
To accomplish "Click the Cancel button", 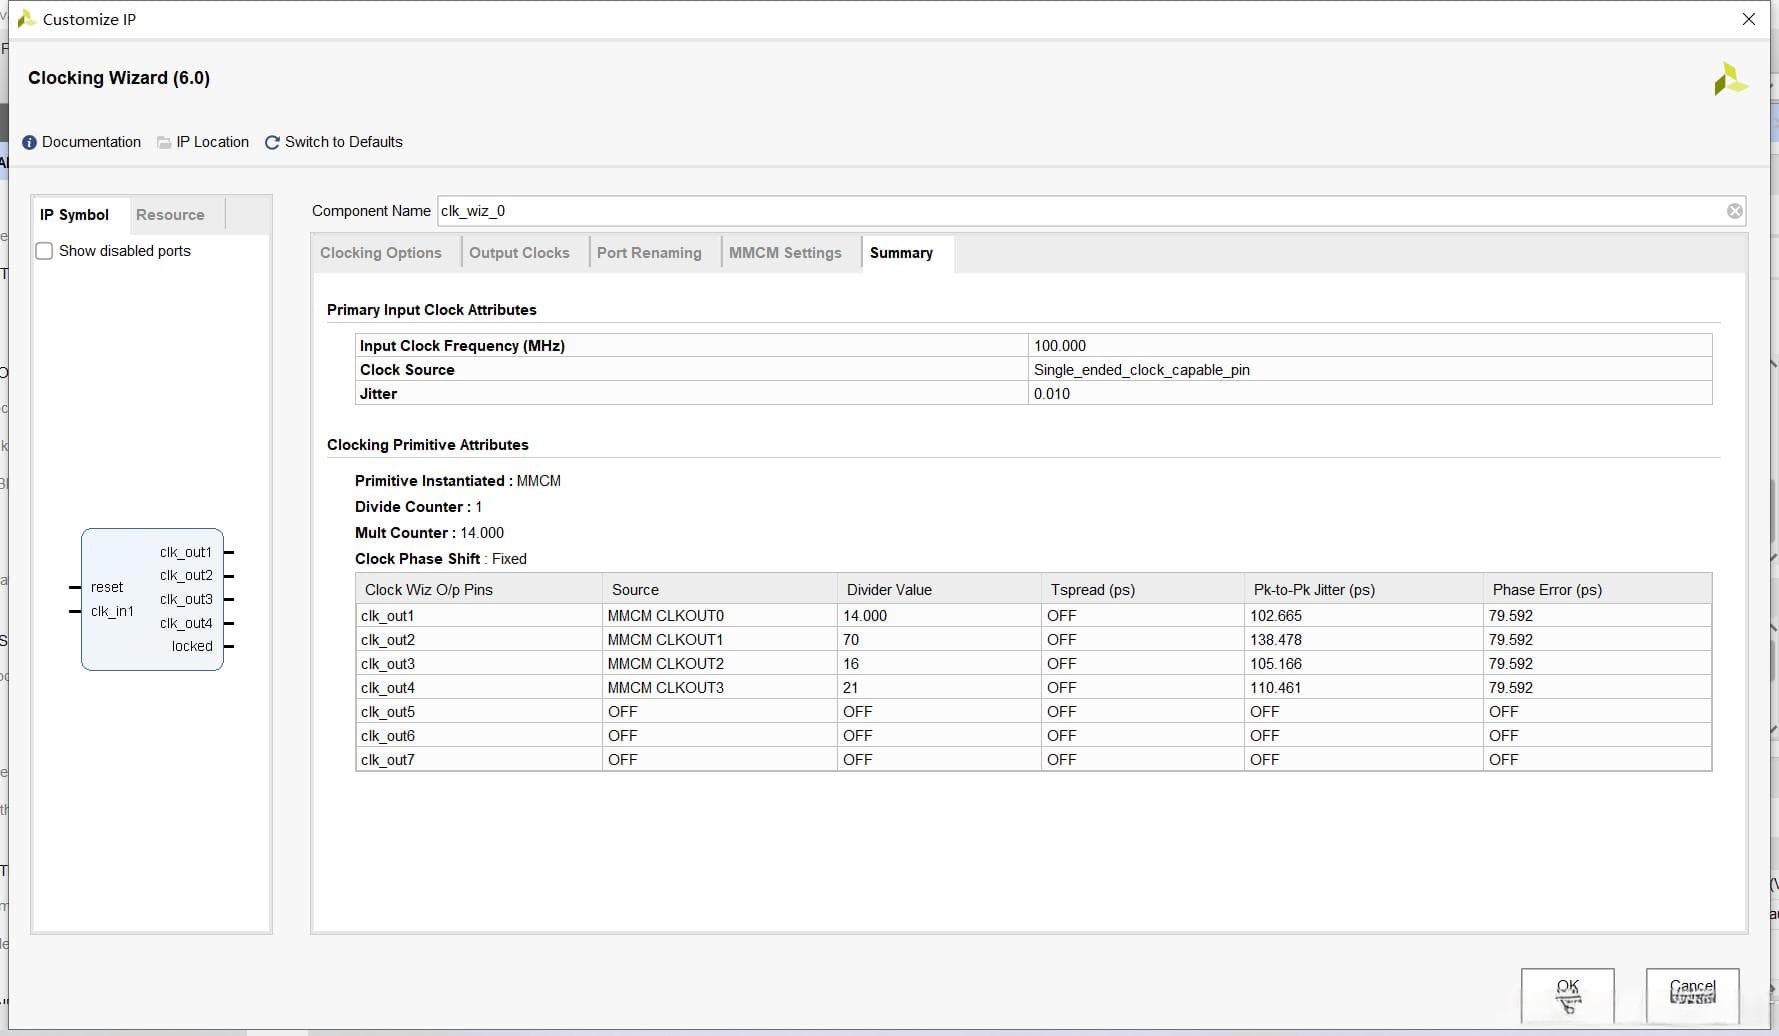I will click(1692, 995).
